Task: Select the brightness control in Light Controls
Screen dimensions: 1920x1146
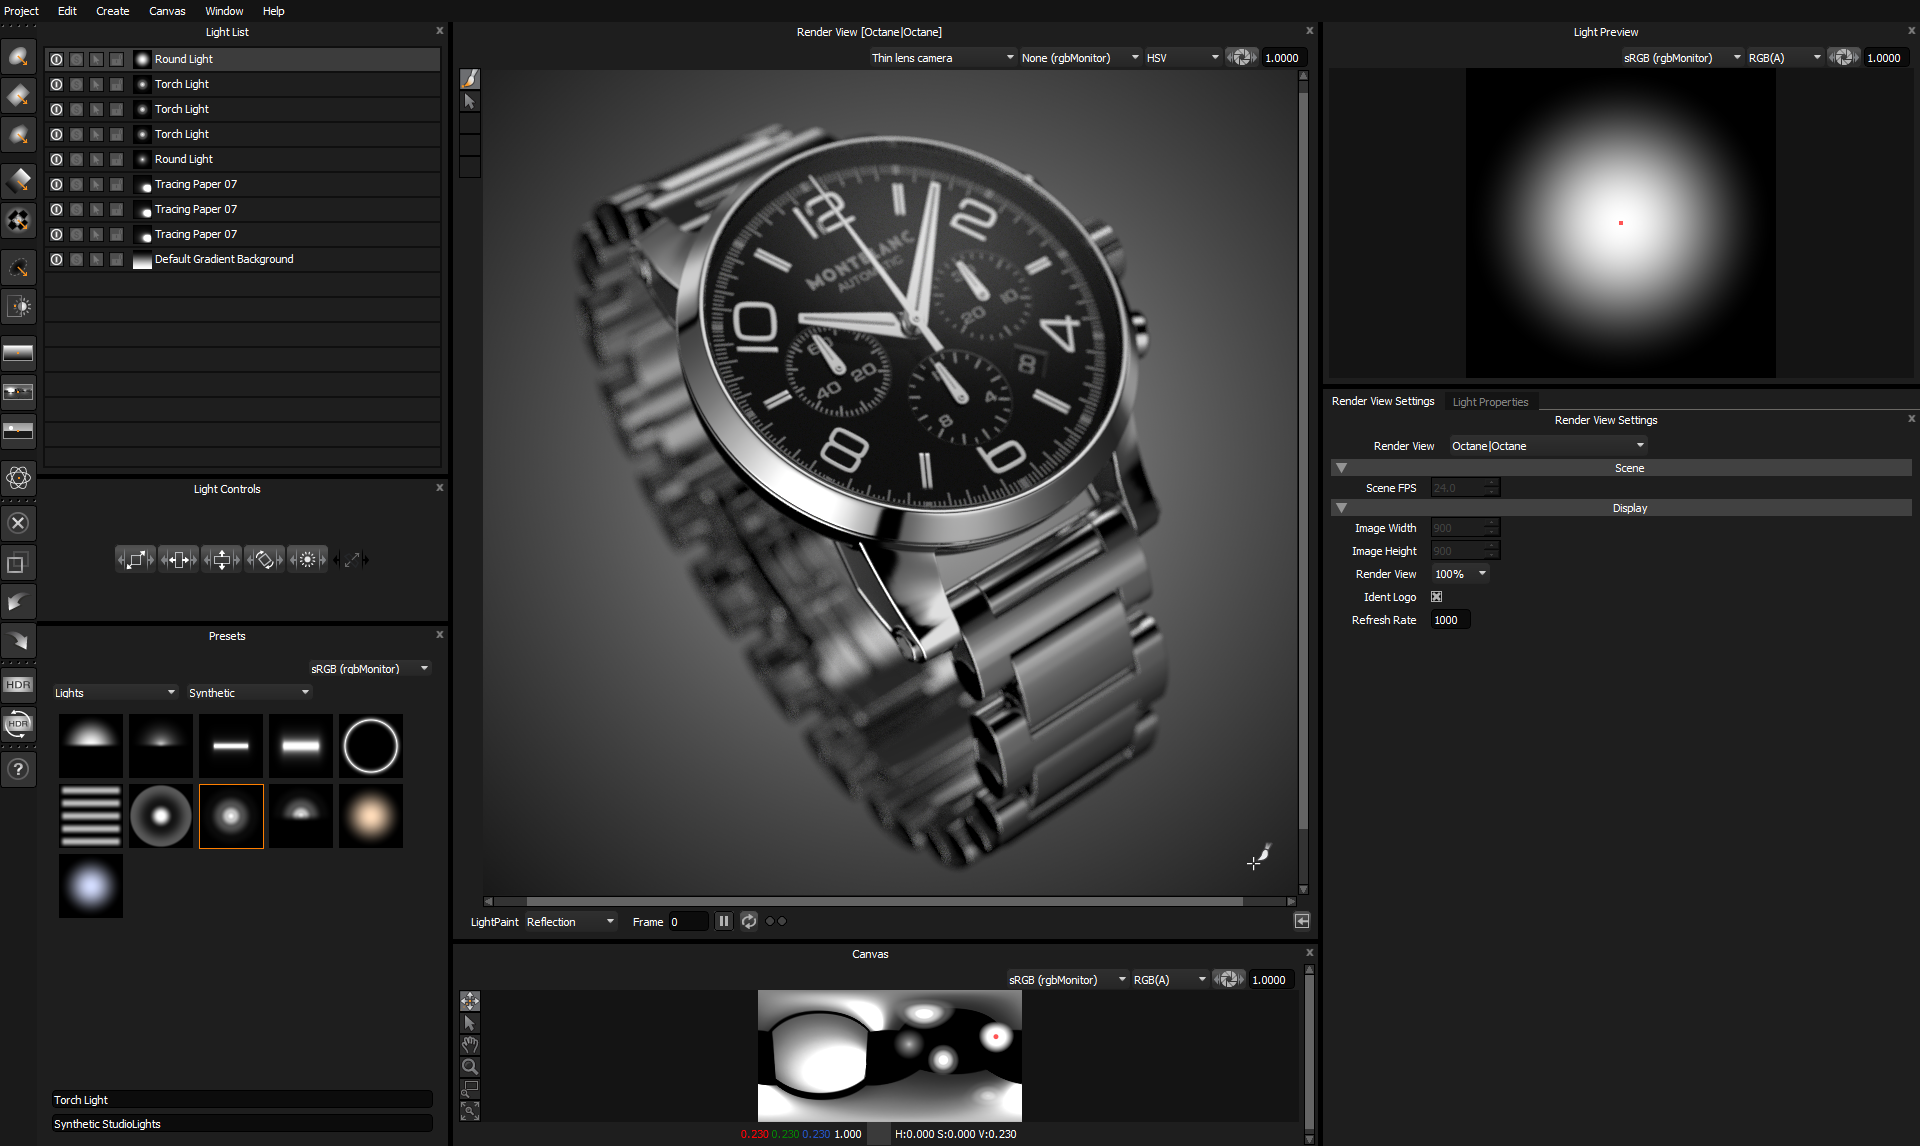Action: [308, 560]
